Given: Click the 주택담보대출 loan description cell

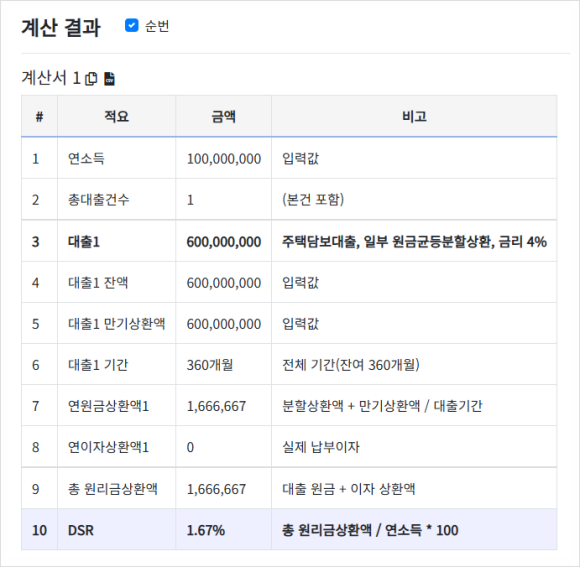Looking at the screenshot, I should tap(414, 242).
